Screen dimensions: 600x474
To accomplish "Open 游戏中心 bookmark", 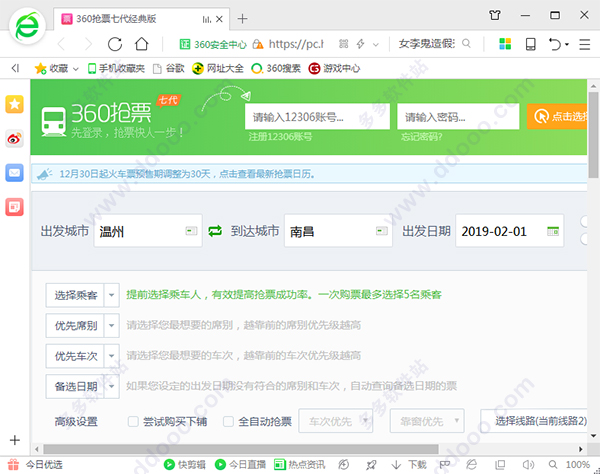I will click(334, 68).
